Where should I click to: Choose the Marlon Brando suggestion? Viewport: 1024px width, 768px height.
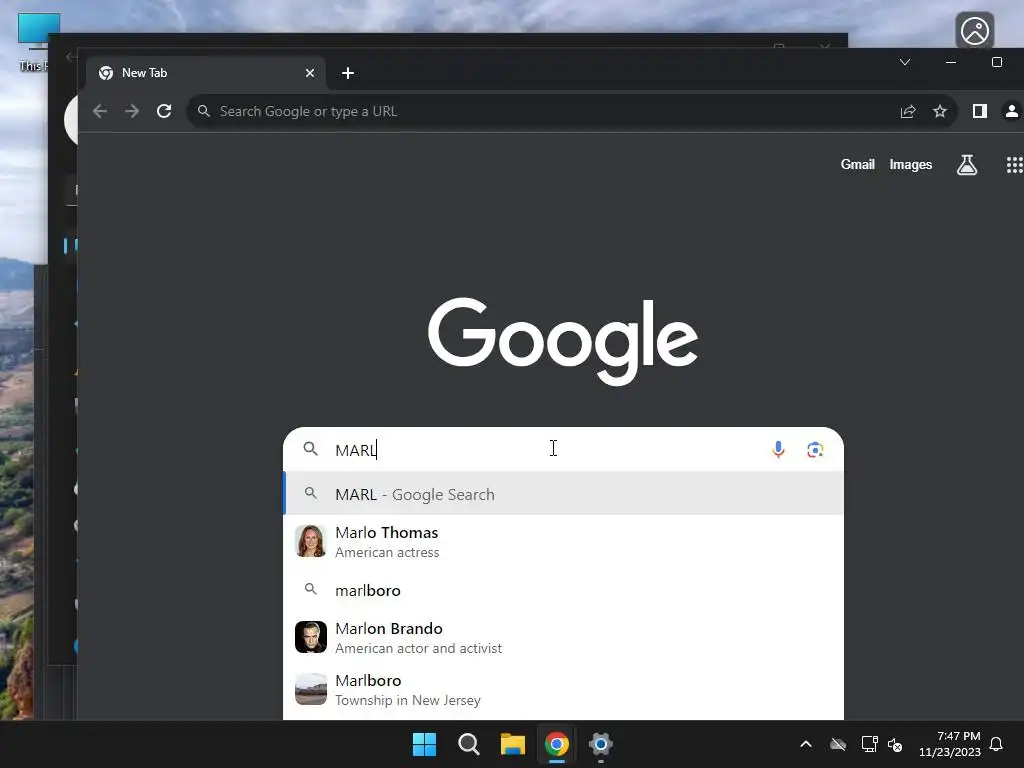click(564, 638)
